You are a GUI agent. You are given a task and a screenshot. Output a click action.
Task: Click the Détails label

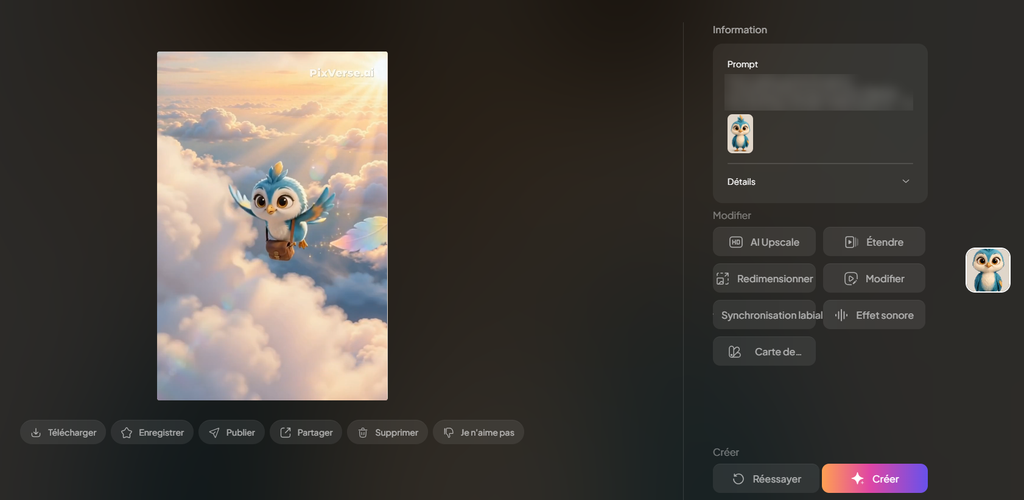pyautogui.click(x=741, y=181)
